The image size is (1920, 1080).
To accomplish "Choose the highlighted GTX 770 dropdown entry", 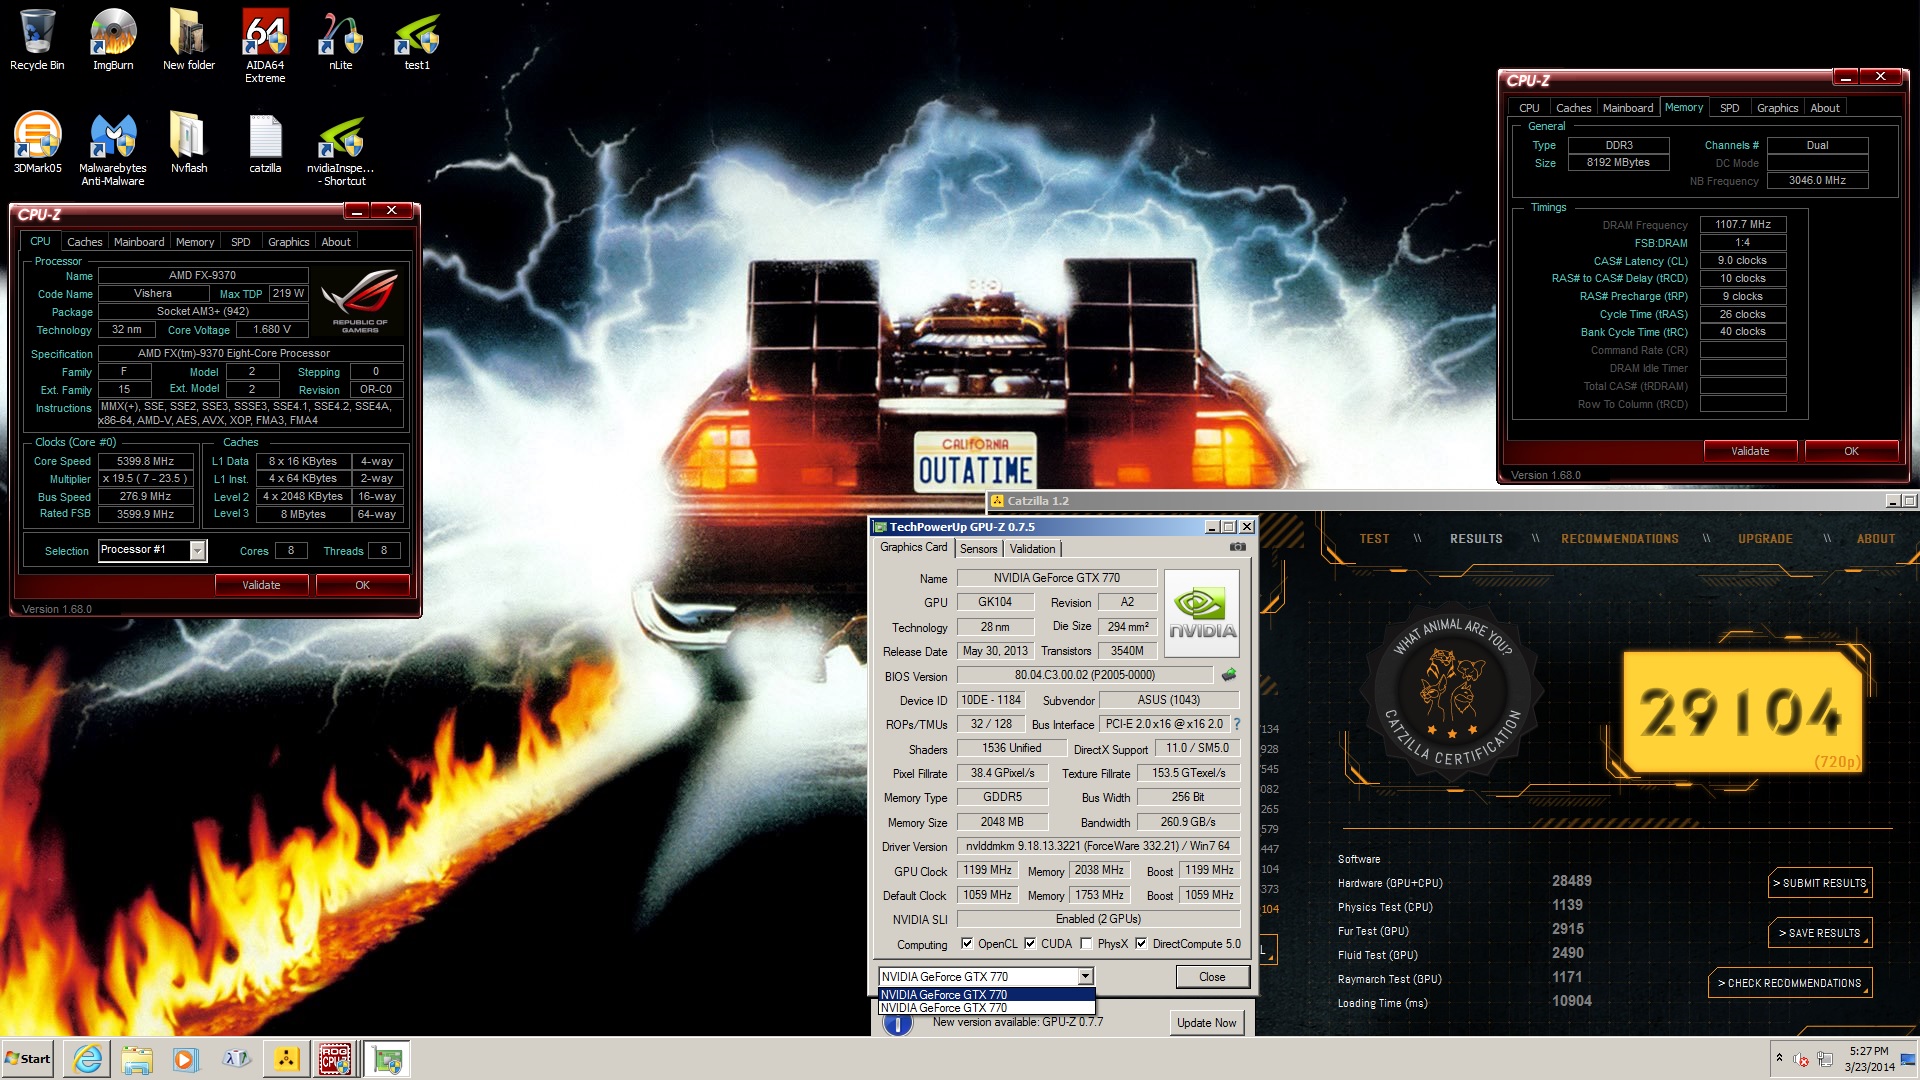I will click(986, 995).
